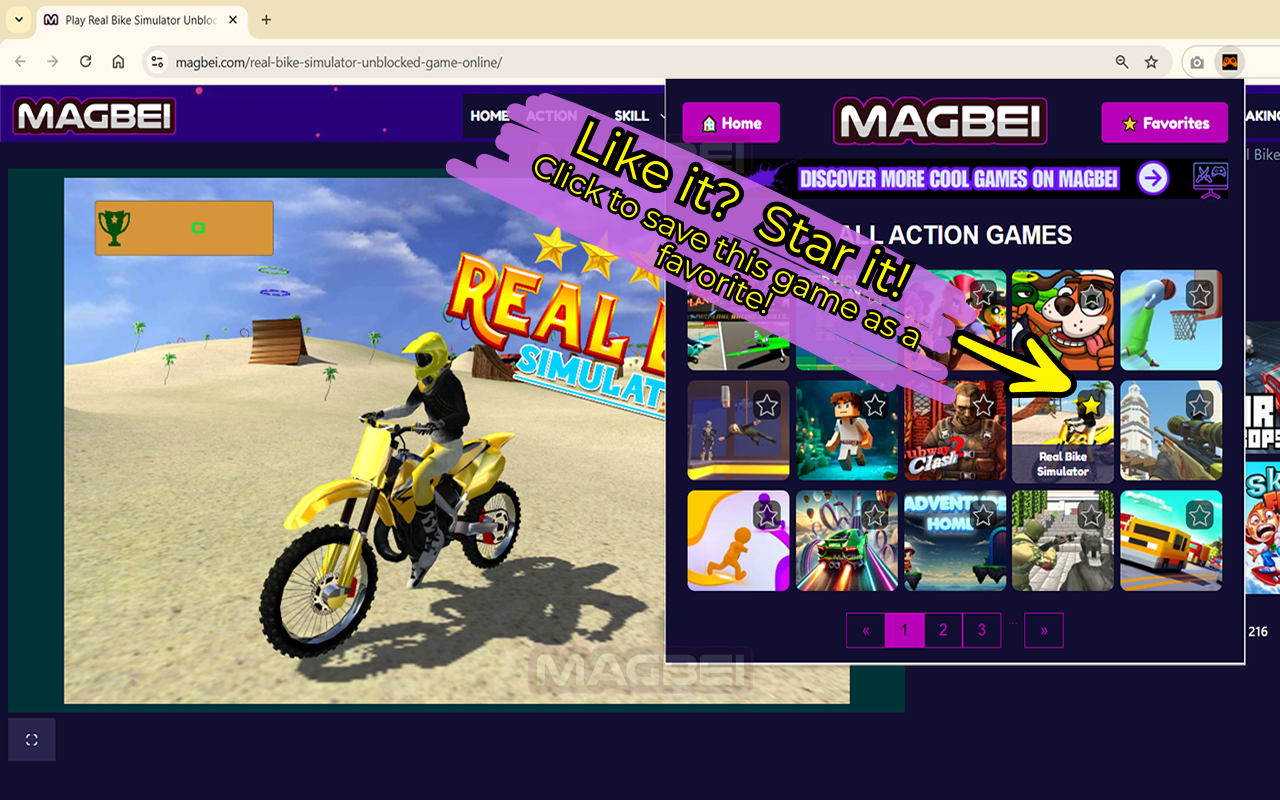Image resolution: width=1280 pixels, height=800 pixels.
Task: Go to the next page of games
Action: (1044, 630)
